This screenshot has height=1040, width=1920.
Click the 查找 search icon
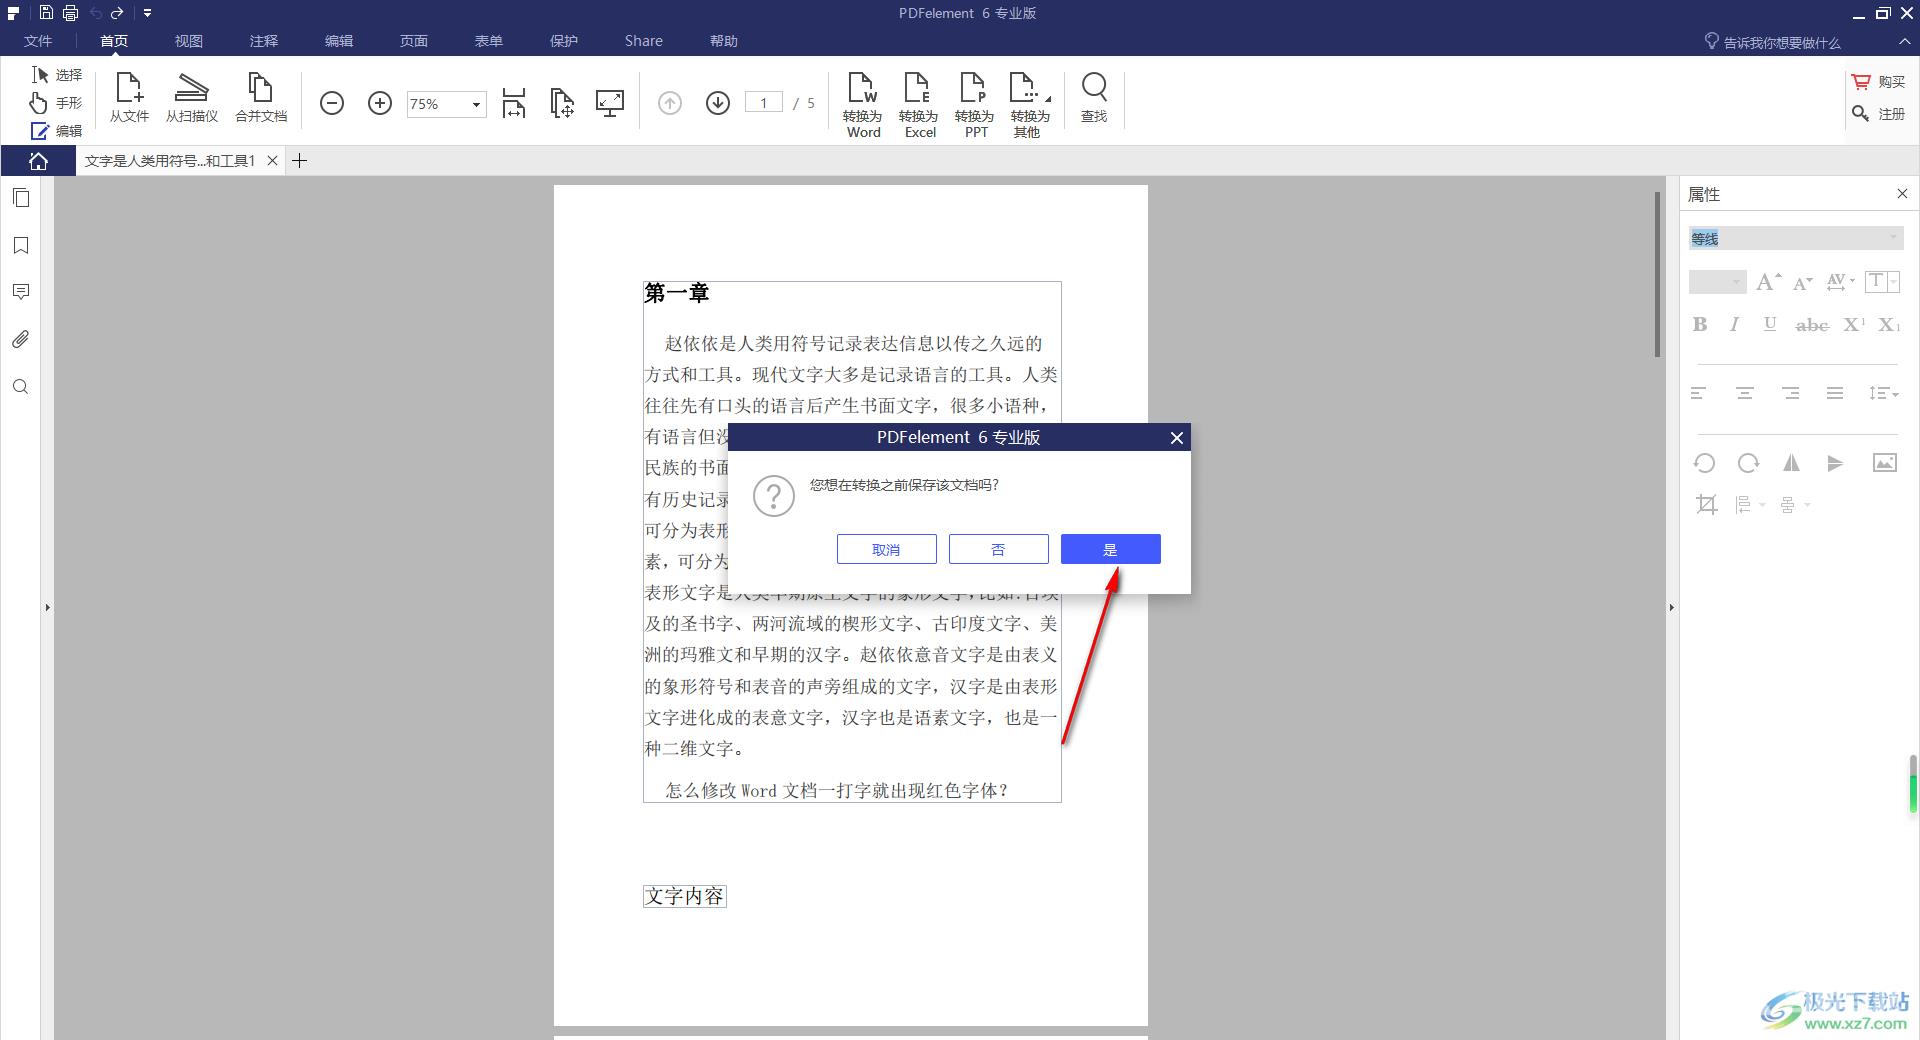coord(1094,98)
